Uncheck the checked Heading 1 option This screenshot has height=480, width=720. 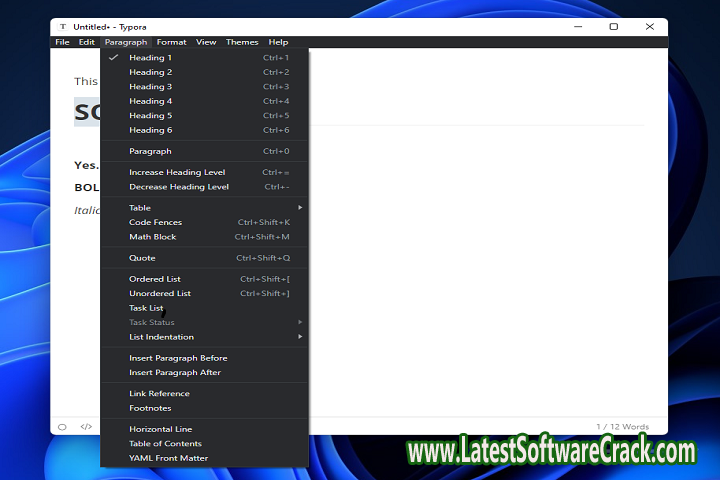click(150, 58)
